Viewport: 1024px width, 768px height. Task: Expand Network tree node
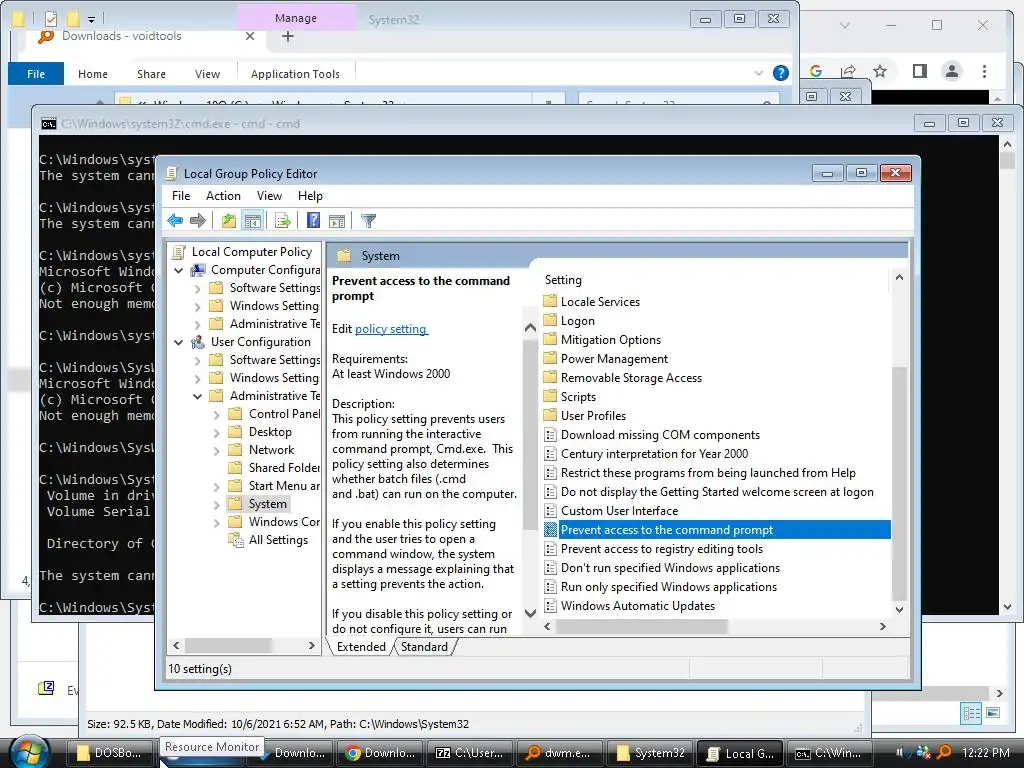pos(217,450)
